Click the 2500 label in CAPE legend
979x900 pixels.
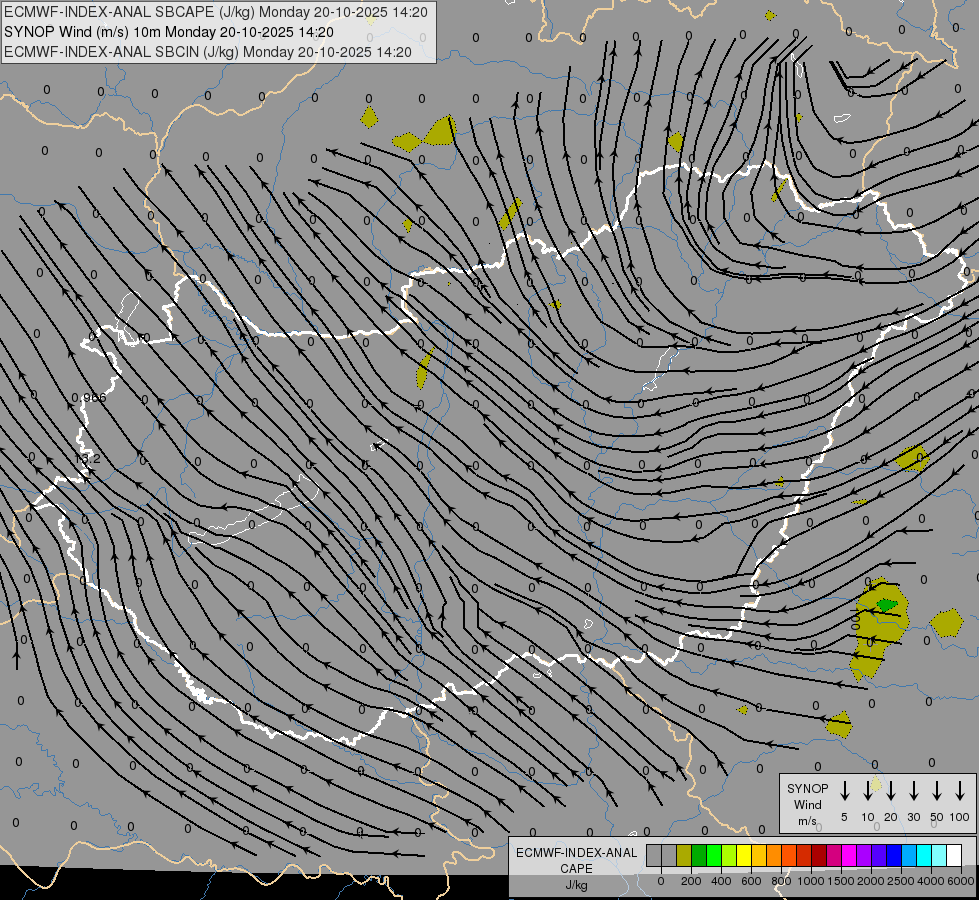pyautogui.click(x=901, y=881)
